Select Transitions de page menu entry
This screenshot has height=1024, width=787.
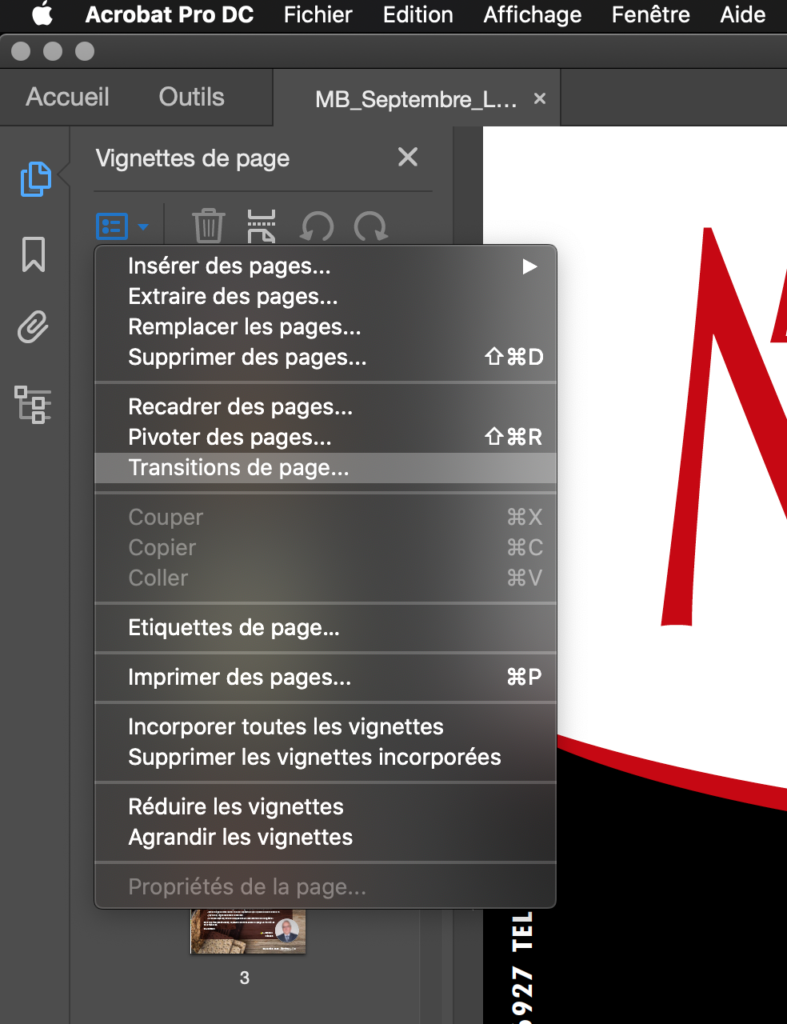(x=239, y=468)
